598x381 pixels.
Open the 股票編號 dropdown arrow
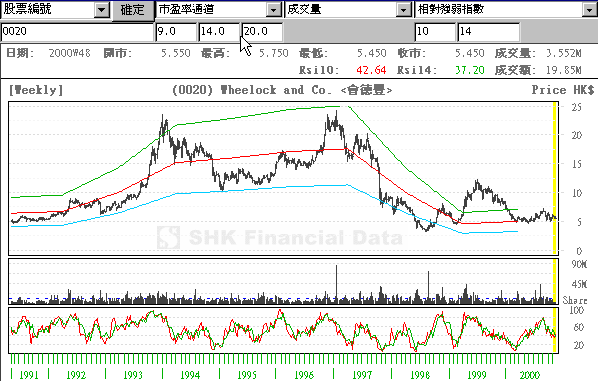coord(101,9)
